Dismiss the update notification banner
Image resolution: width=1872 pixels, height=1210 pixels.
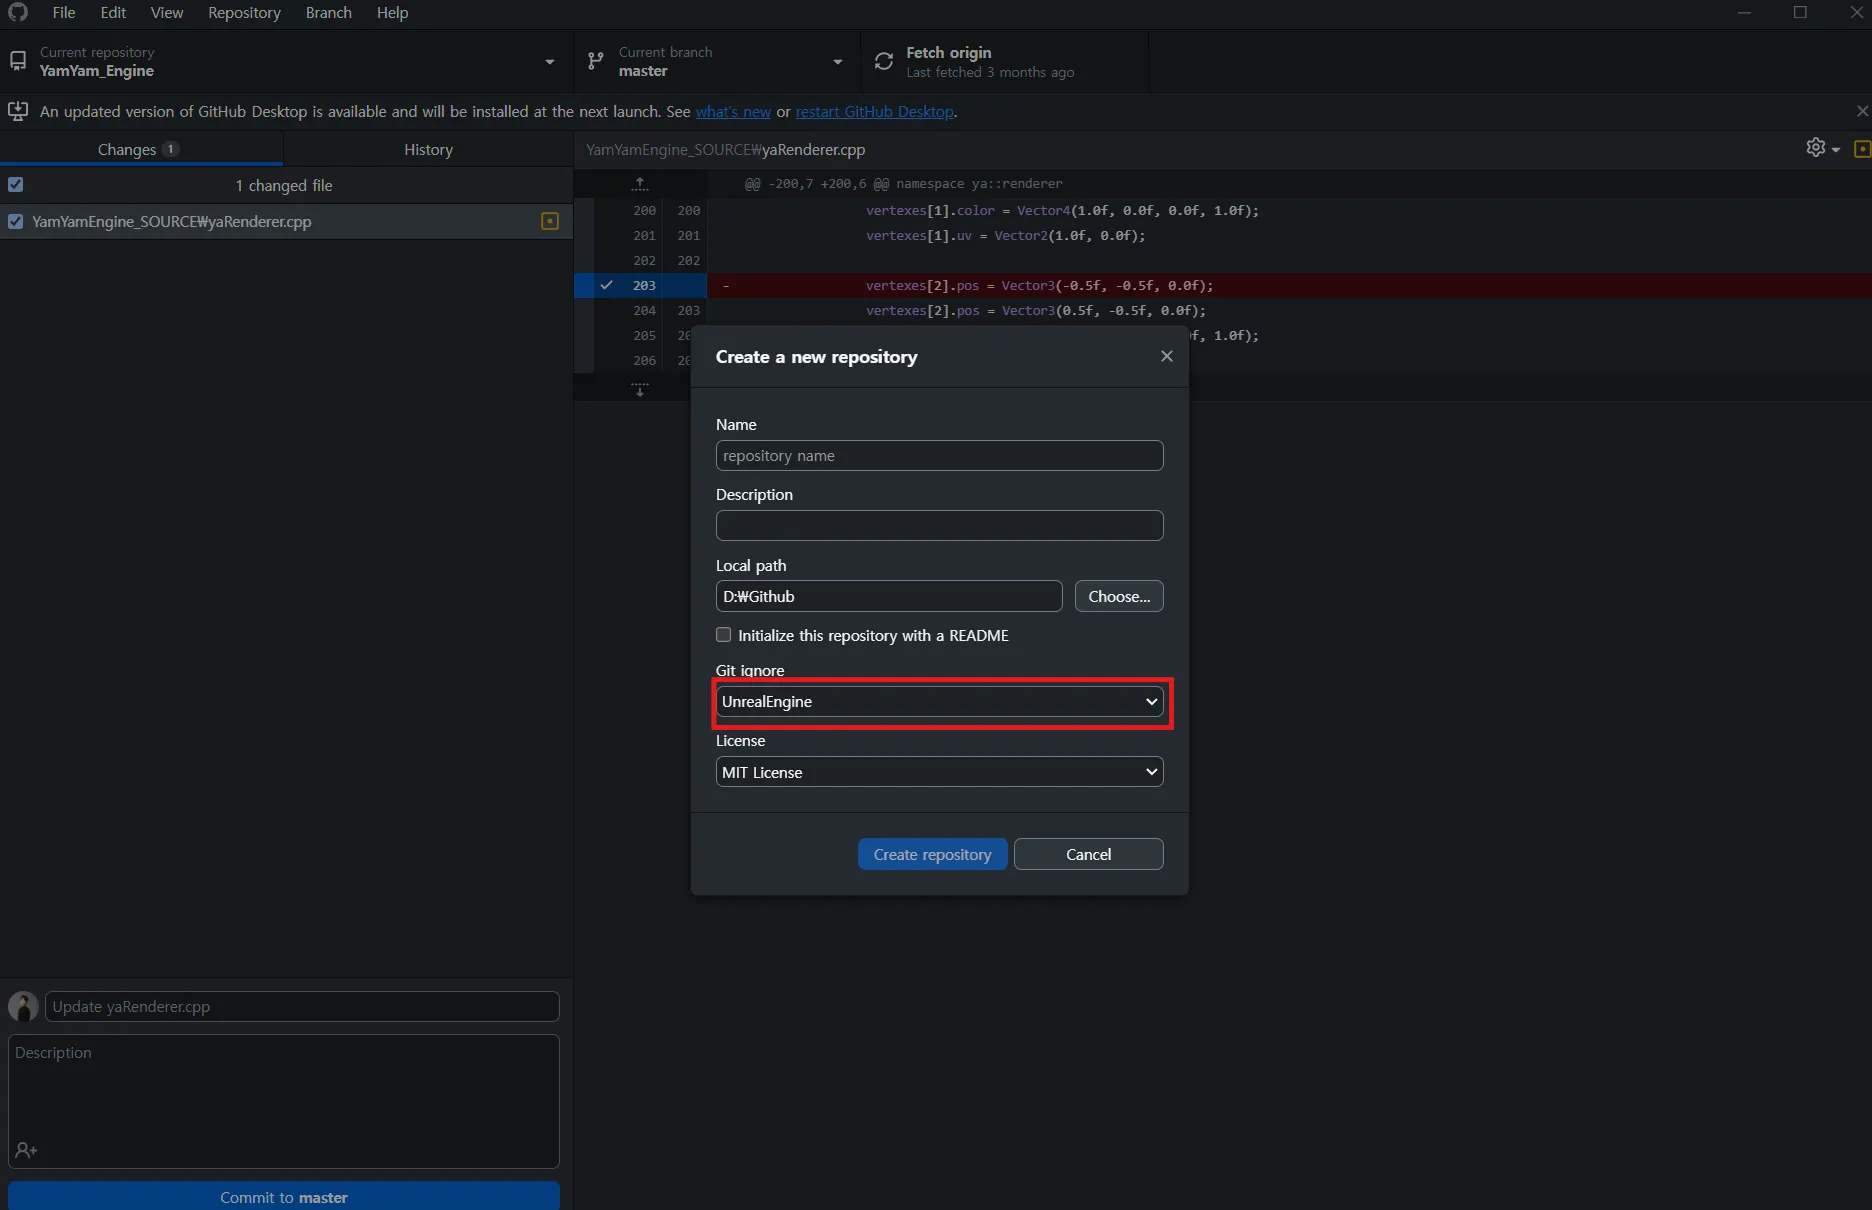click(1861, 111)
